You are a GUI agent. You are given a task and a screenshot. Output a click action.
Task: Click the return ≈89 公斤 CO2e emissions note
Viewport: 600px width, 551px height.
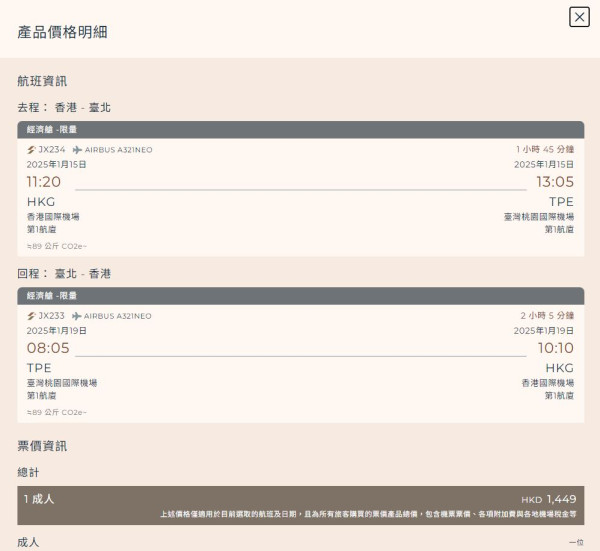pyautogui.click(x=57, y=412)
